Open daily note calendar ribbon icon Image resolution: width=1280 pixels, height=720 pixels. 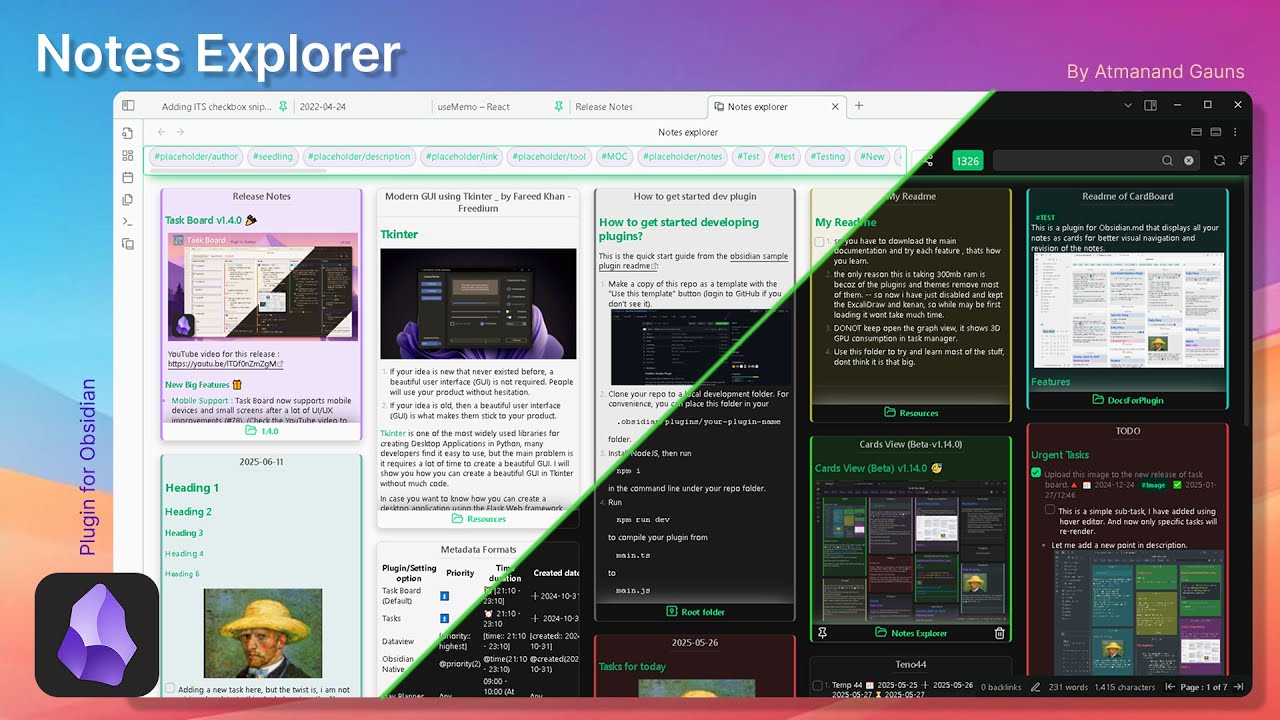coord(128,177)
